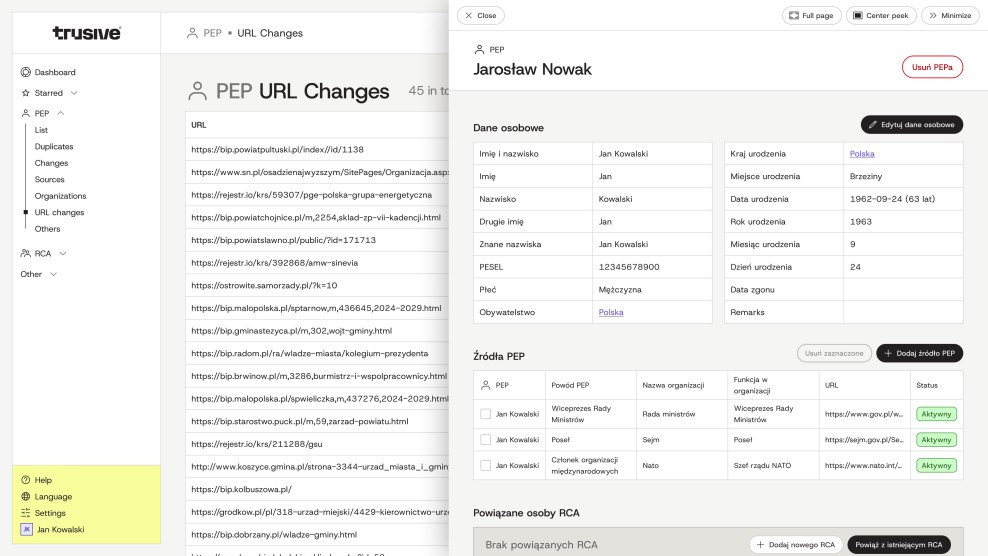988x556 pixels.
Task: Go to Organizations in sidebar
Action: tap(60, 196)
